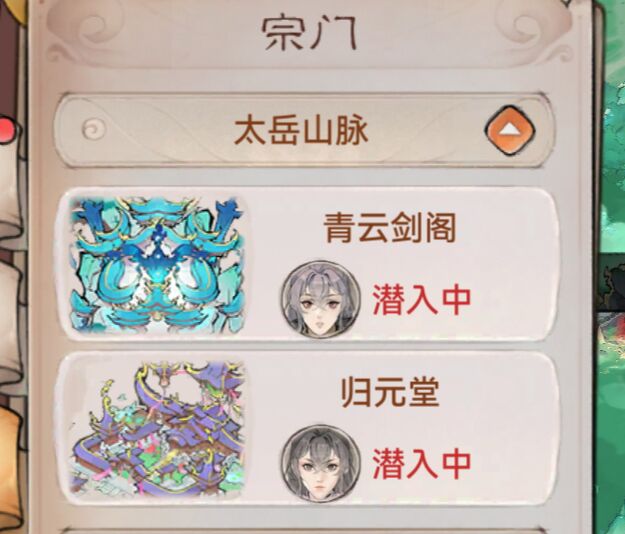This screenshot has height=534, width=625.
Task: Open the 青云剑阁 blue palace thumbnail
Action: click(x=157, y=265)
